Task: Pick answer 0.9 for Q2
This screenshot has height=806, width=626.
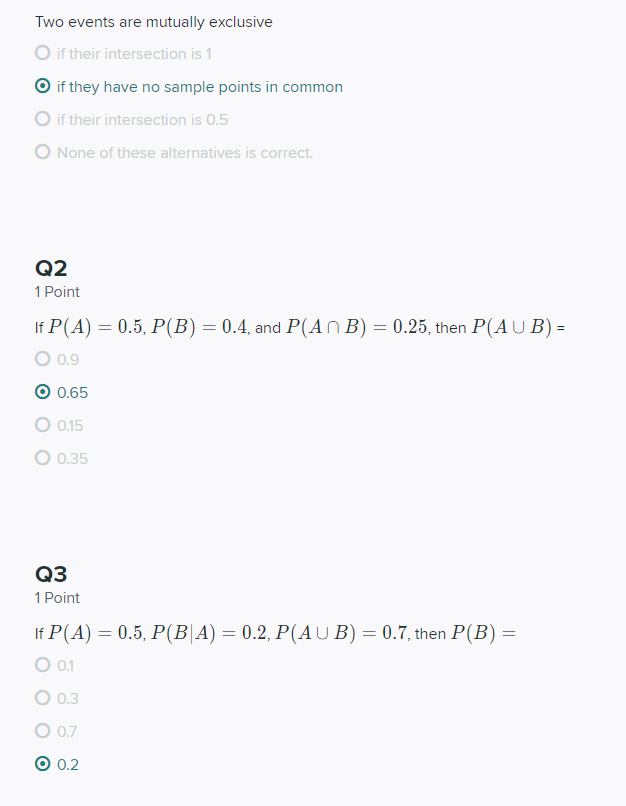Action: coord(42,359)
